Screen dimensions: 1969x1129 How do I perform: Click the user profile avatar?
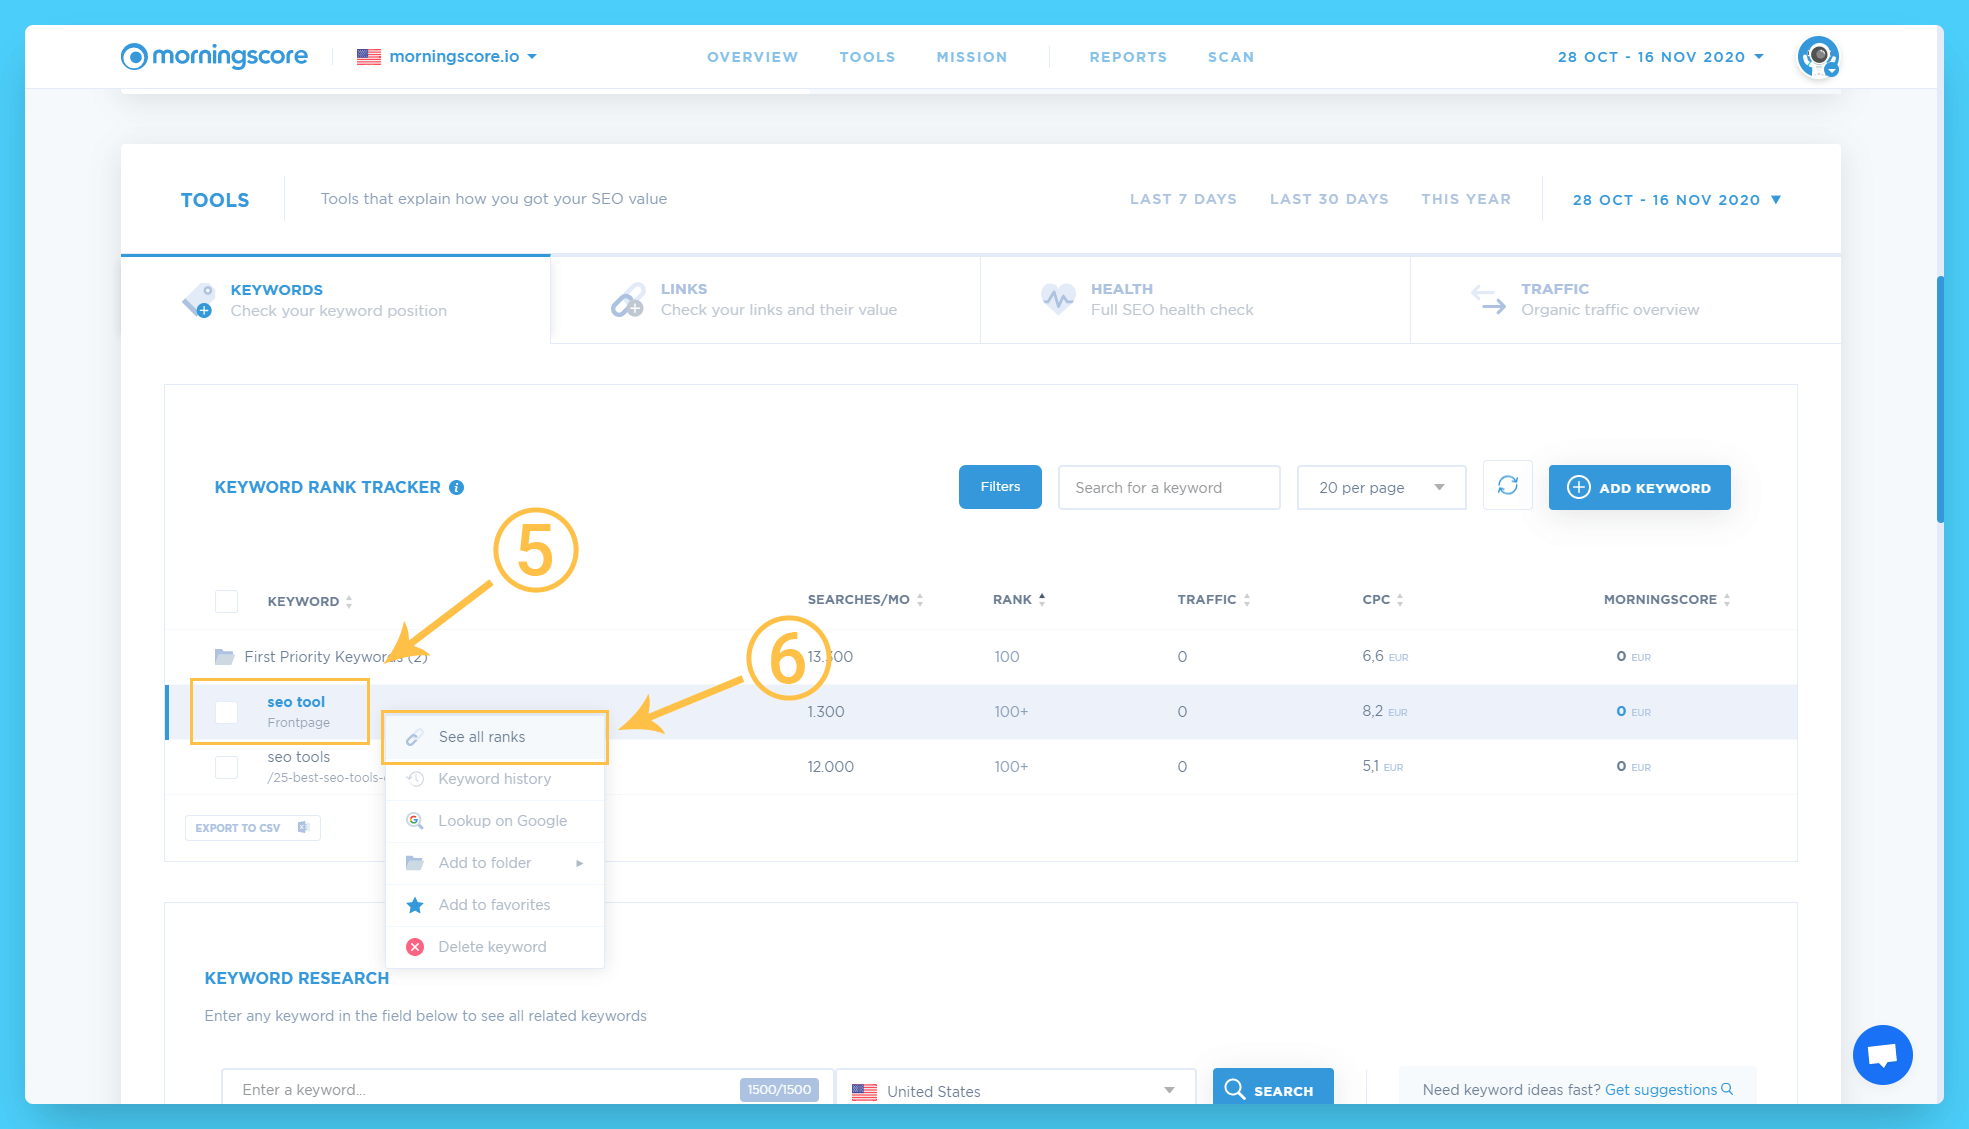coord(1817,56)
